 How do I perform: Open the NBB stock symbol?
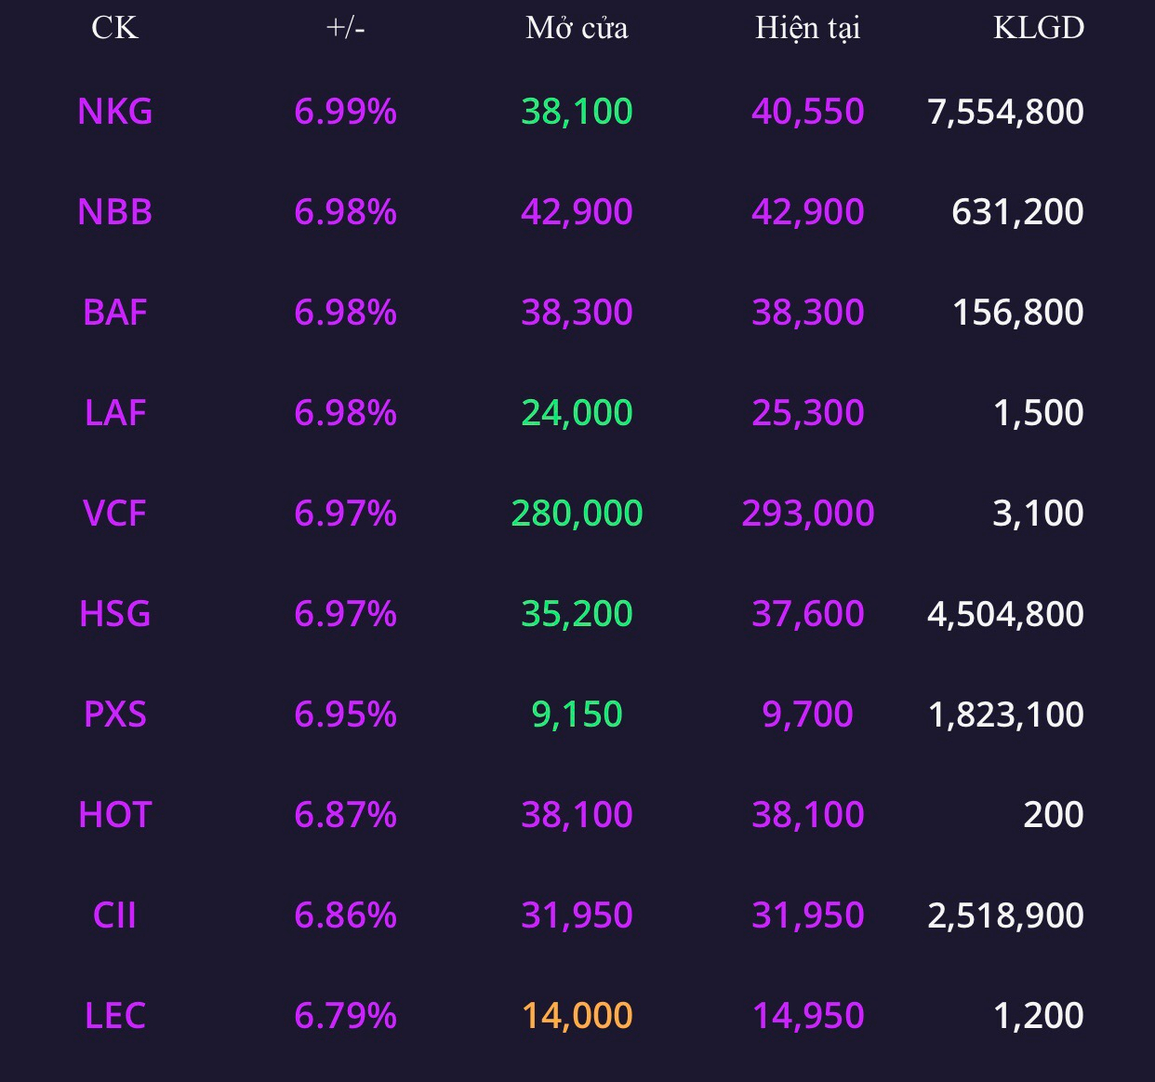(115, 212)
